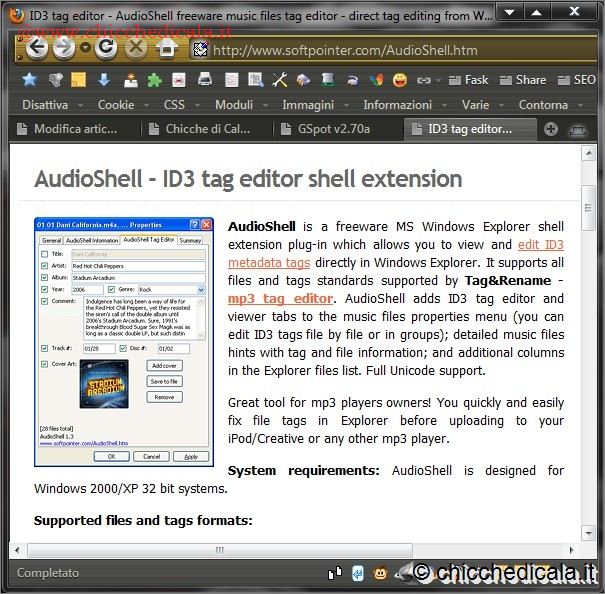Open downloads with blue arrow icon
This screenshot has width=605, height=594.
pos(103,80)
